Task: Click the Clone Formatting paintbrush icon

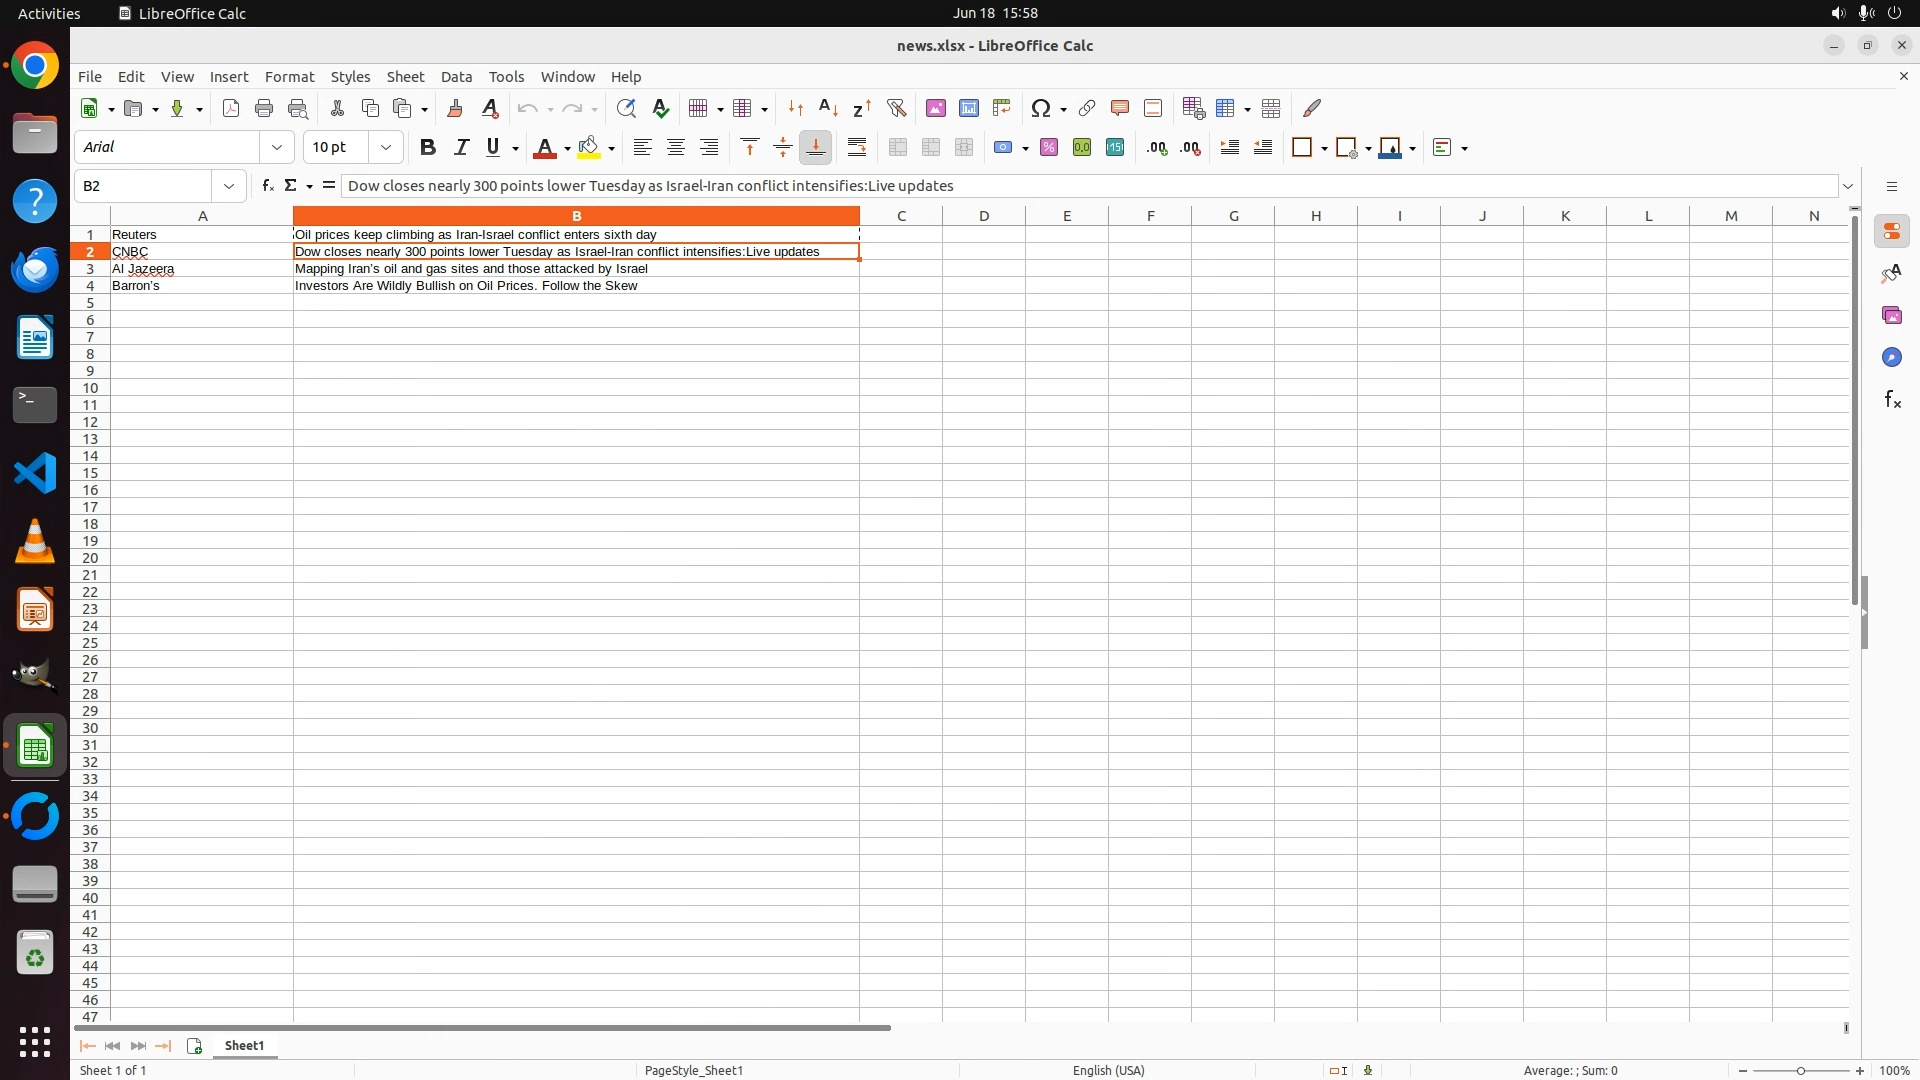Action: (454, 108)
